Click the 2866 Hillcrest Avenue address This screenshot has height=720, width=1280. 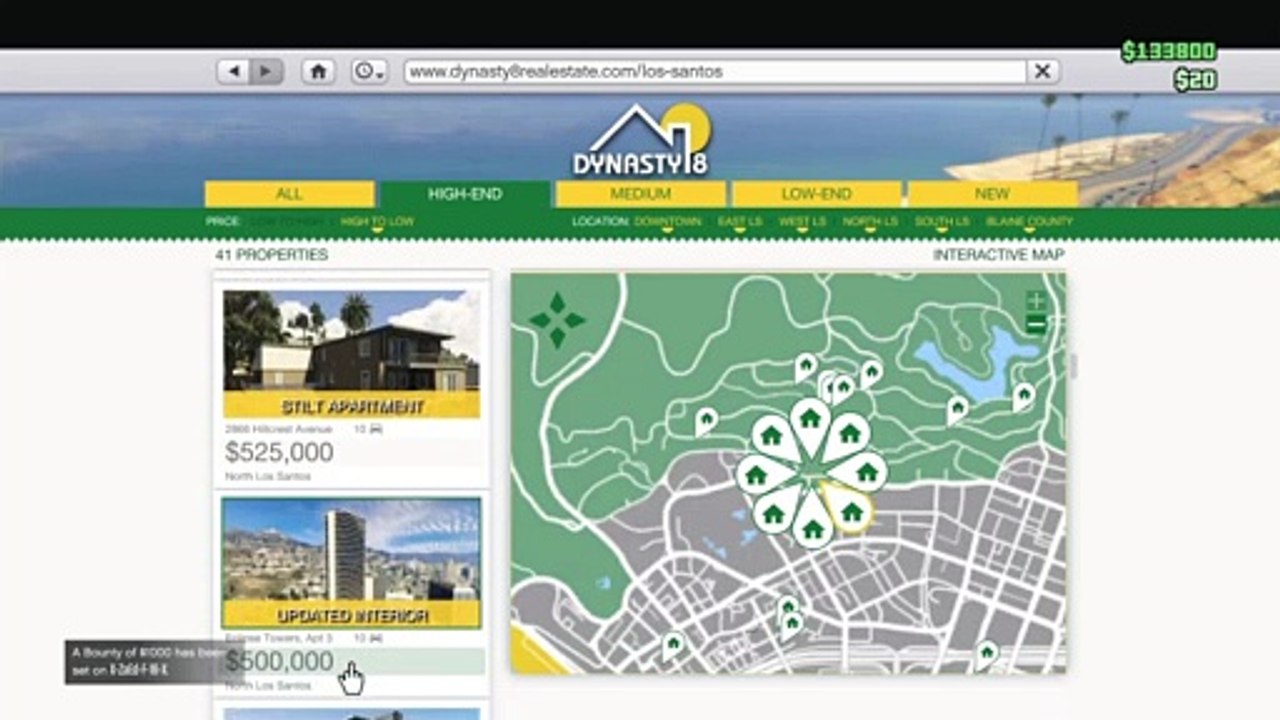278,428
